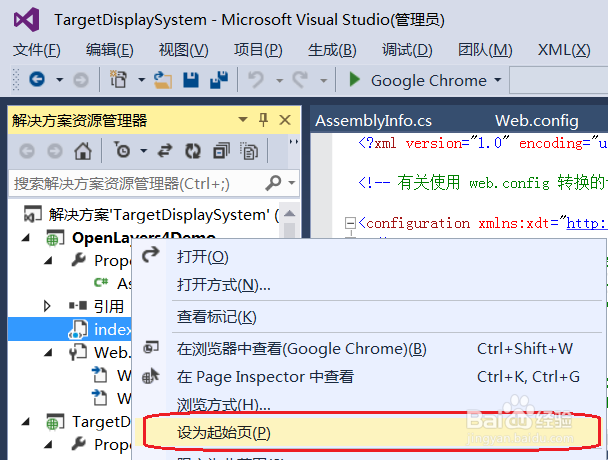Screen dimensions: 608x460
Task: Click the Visual Studio logo icon
Action: coord(26,19)
